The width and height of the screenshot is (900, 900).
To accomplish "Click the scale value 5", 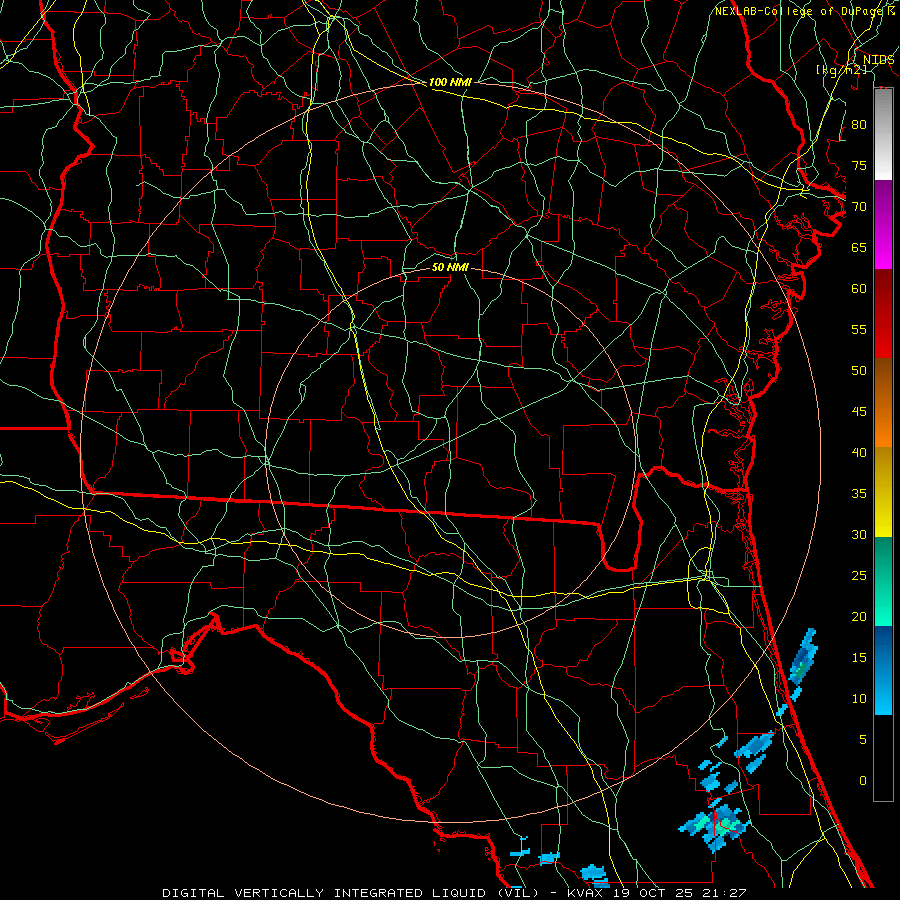I will pos(863,740).
